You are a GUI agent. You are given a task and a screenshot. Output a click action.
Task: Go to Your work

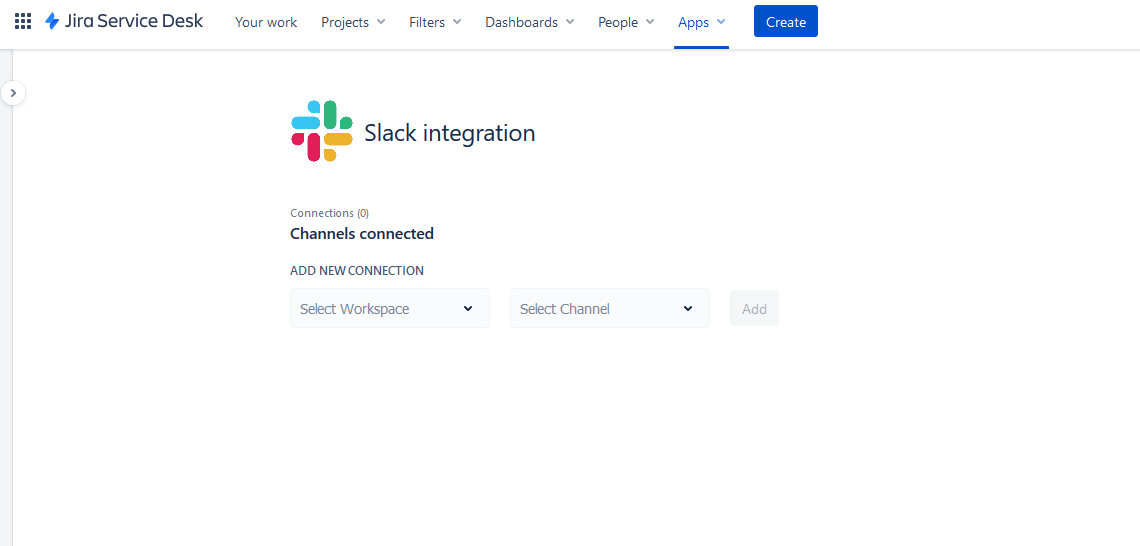click(266, 23)
